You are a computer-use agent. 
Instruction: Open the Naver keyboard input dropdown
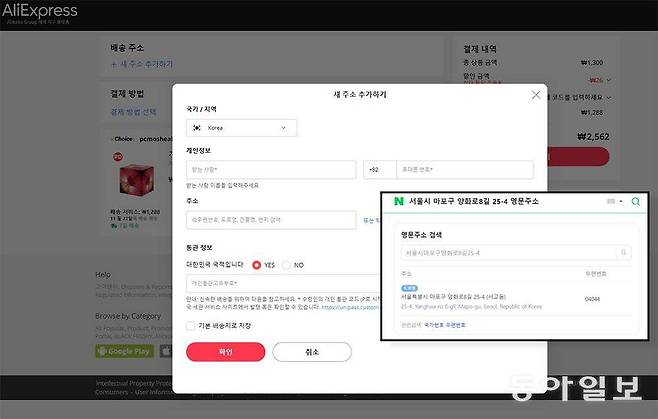(x=615, y=202)
